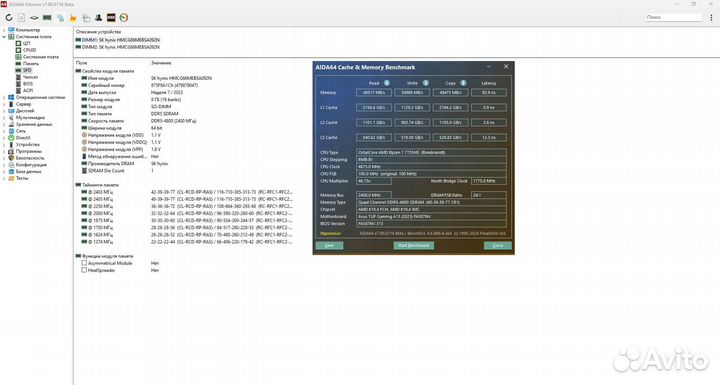Collapse the Системная плата tree node
Screen dimensions: 720x385
point(4,37)
